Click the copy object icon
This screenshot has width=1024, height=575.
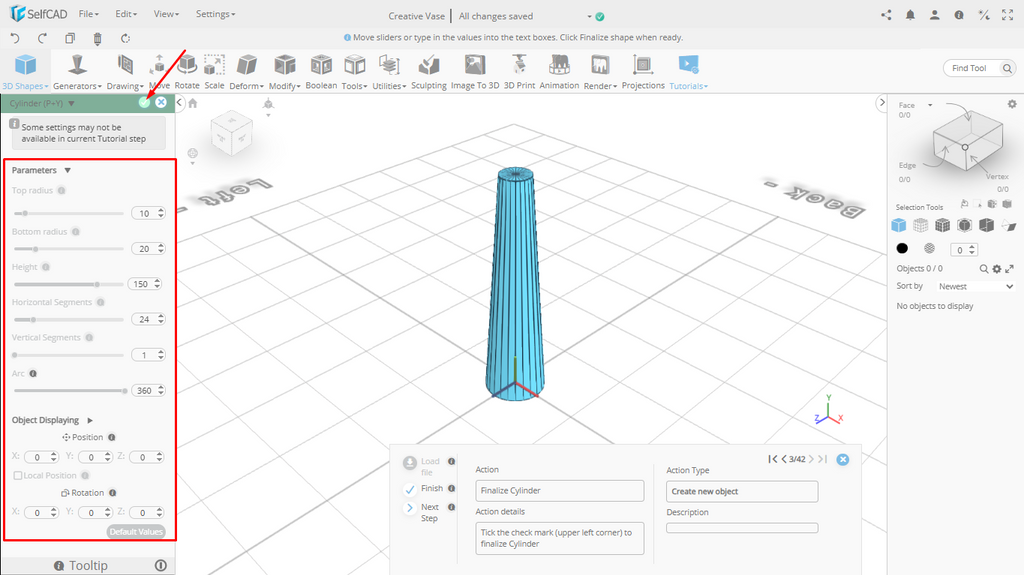70,39
